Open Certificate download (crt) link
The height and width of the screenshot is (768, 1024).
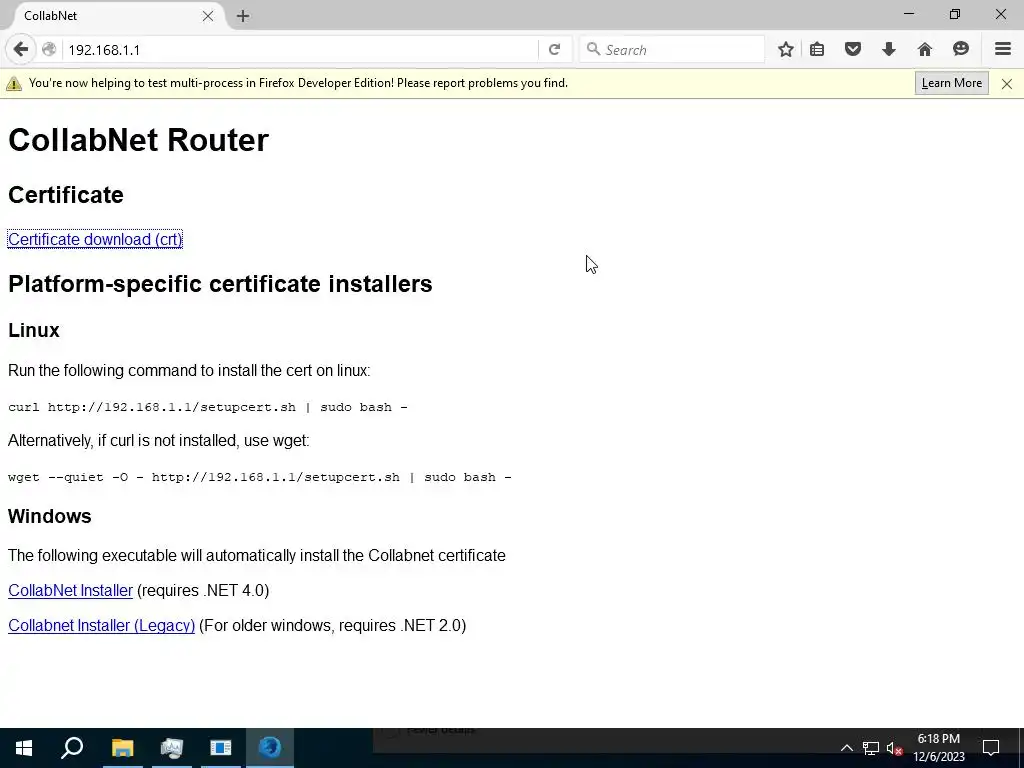[95, 240]
